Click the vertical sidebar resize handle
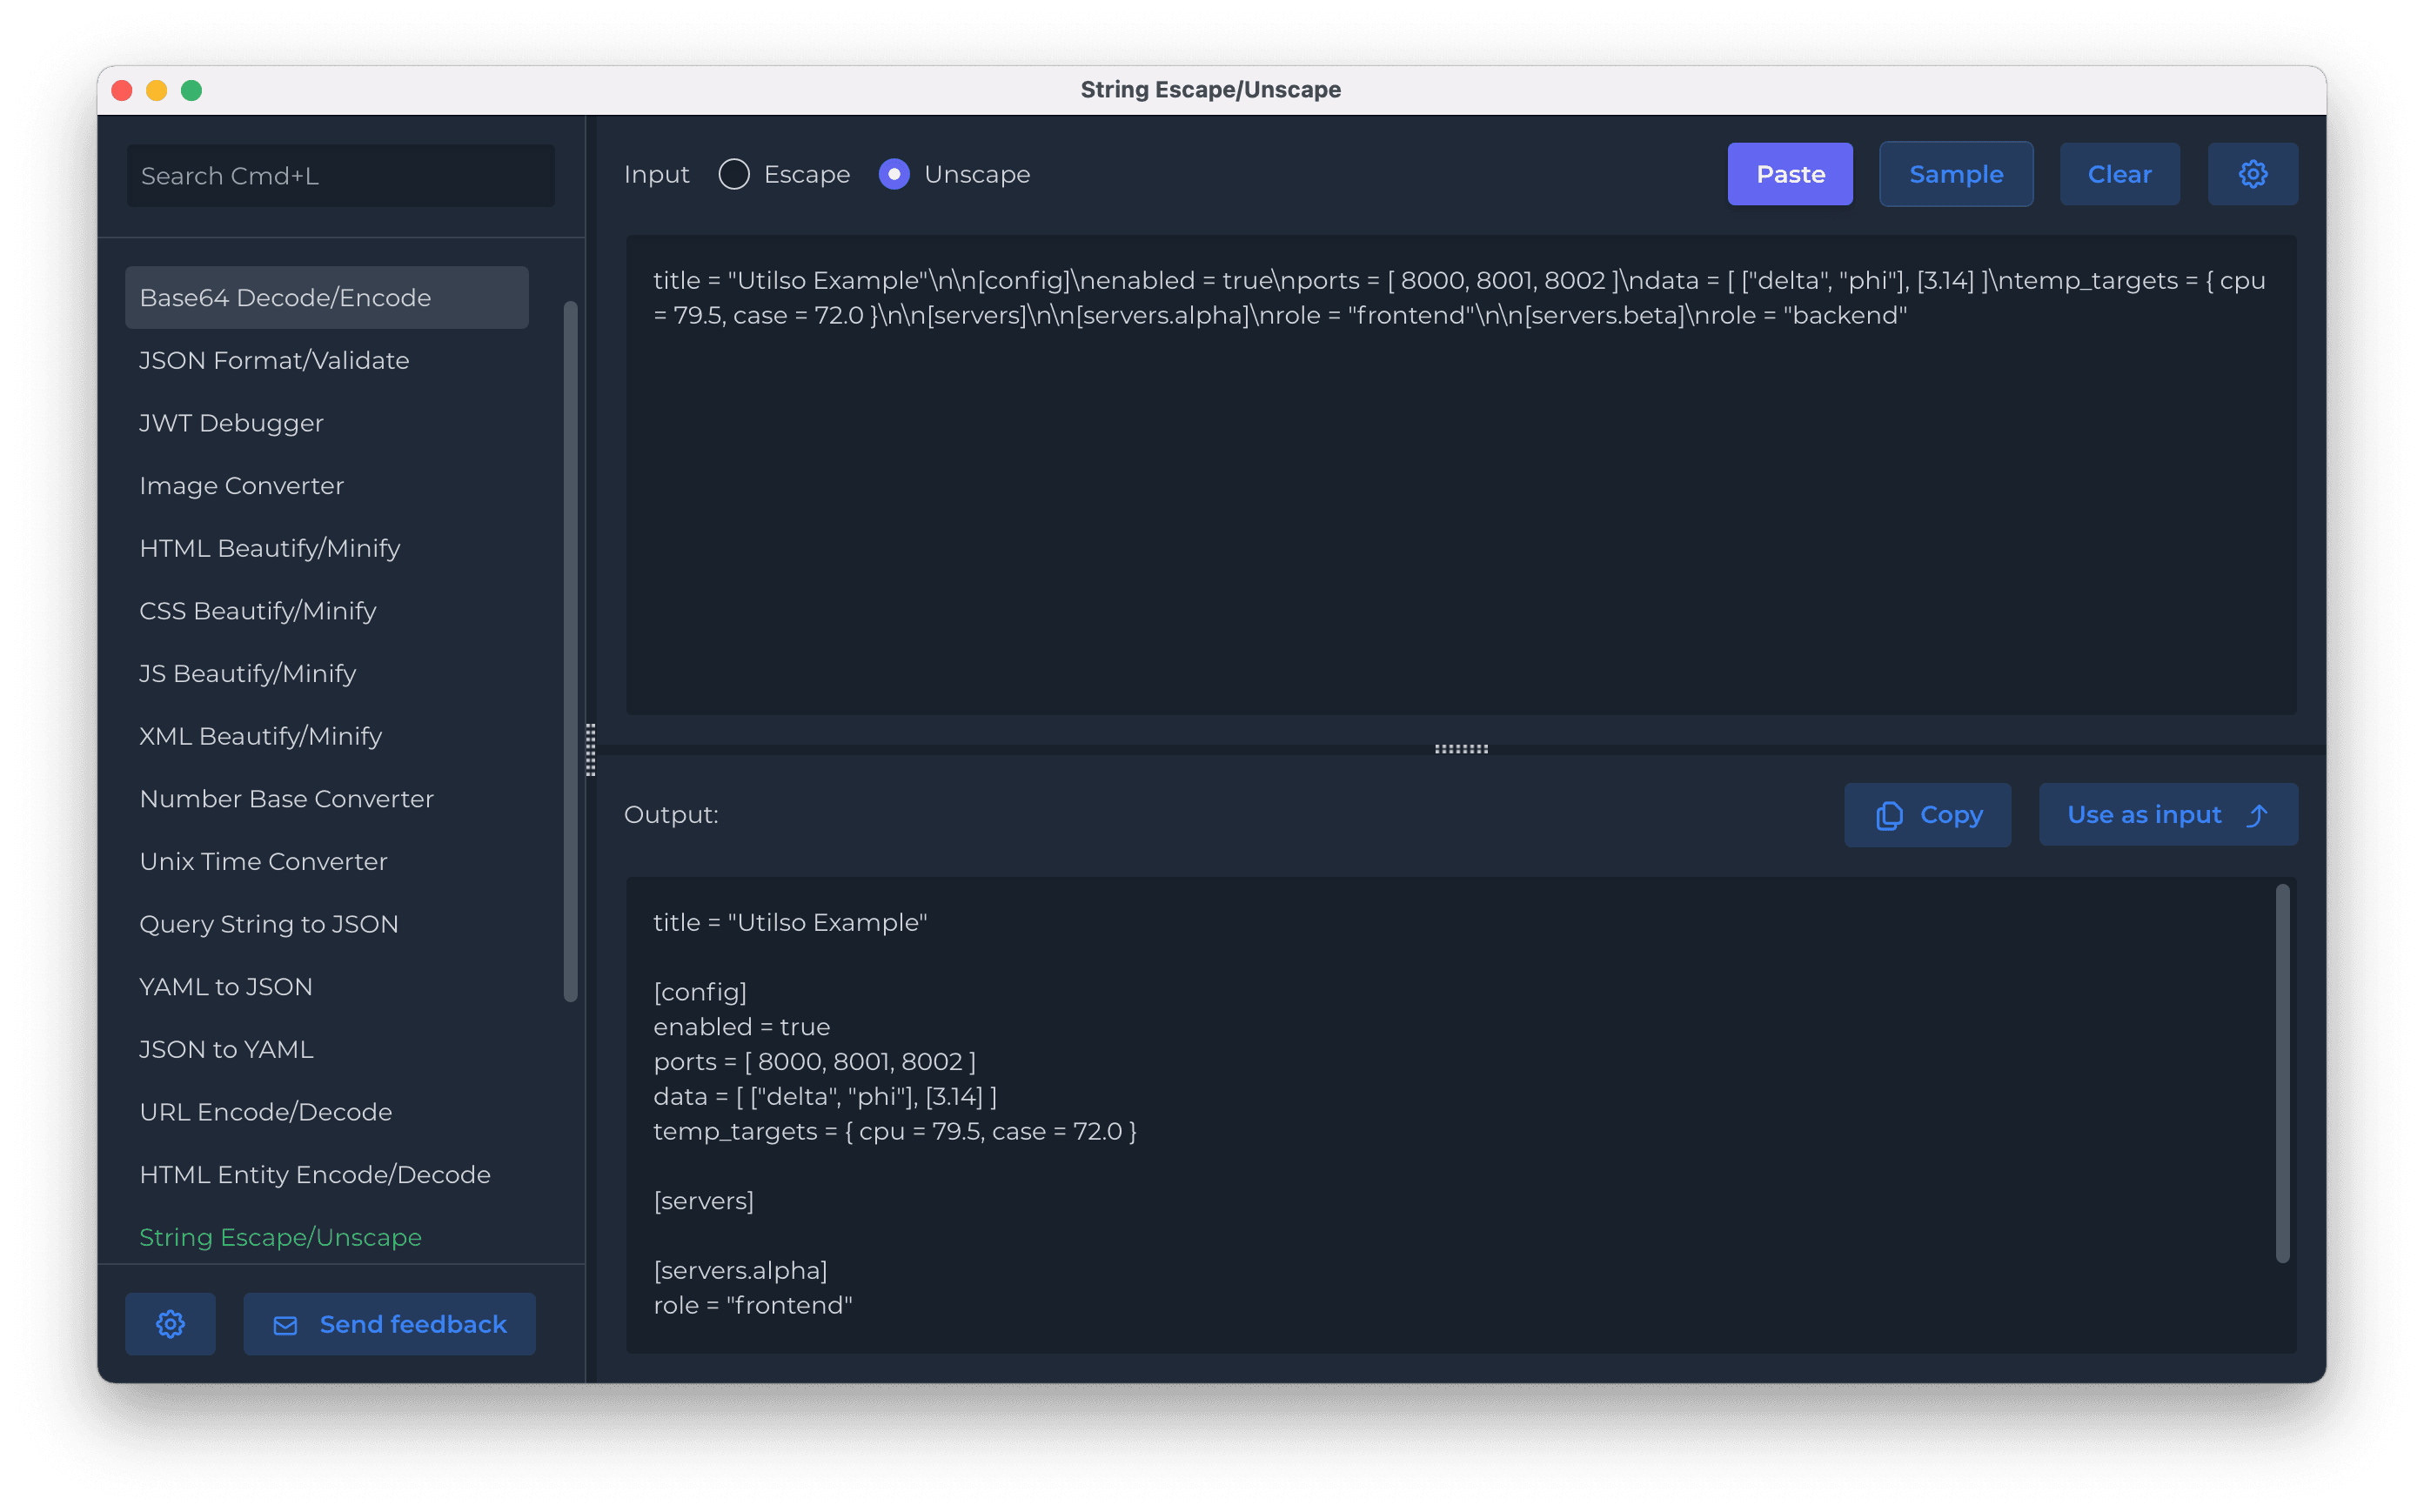The height and width of the screenshot is (1512, 2424). tap(590, 749)
